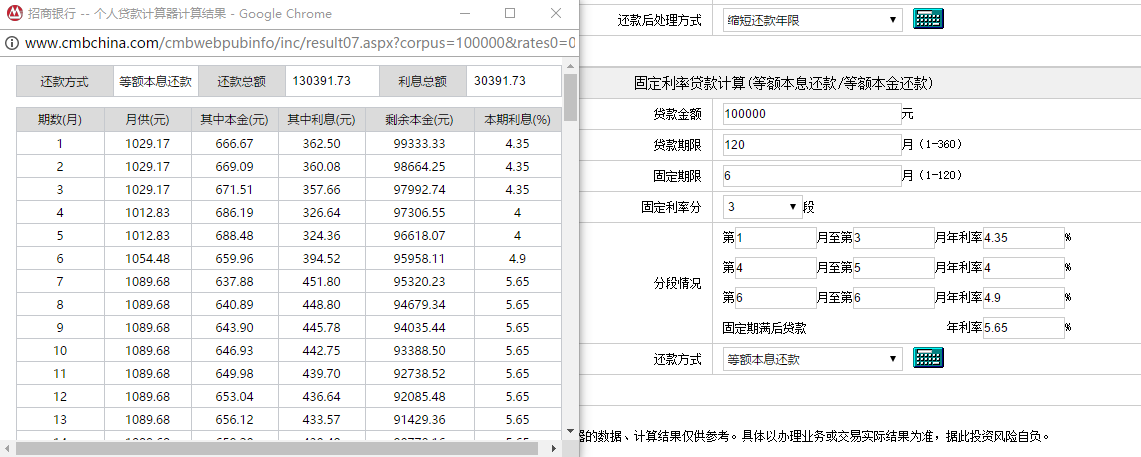This screenshot has width=1141, height=457.
Task: Click the 贷款期限 input field with 120
Action: tap(813, 144)
